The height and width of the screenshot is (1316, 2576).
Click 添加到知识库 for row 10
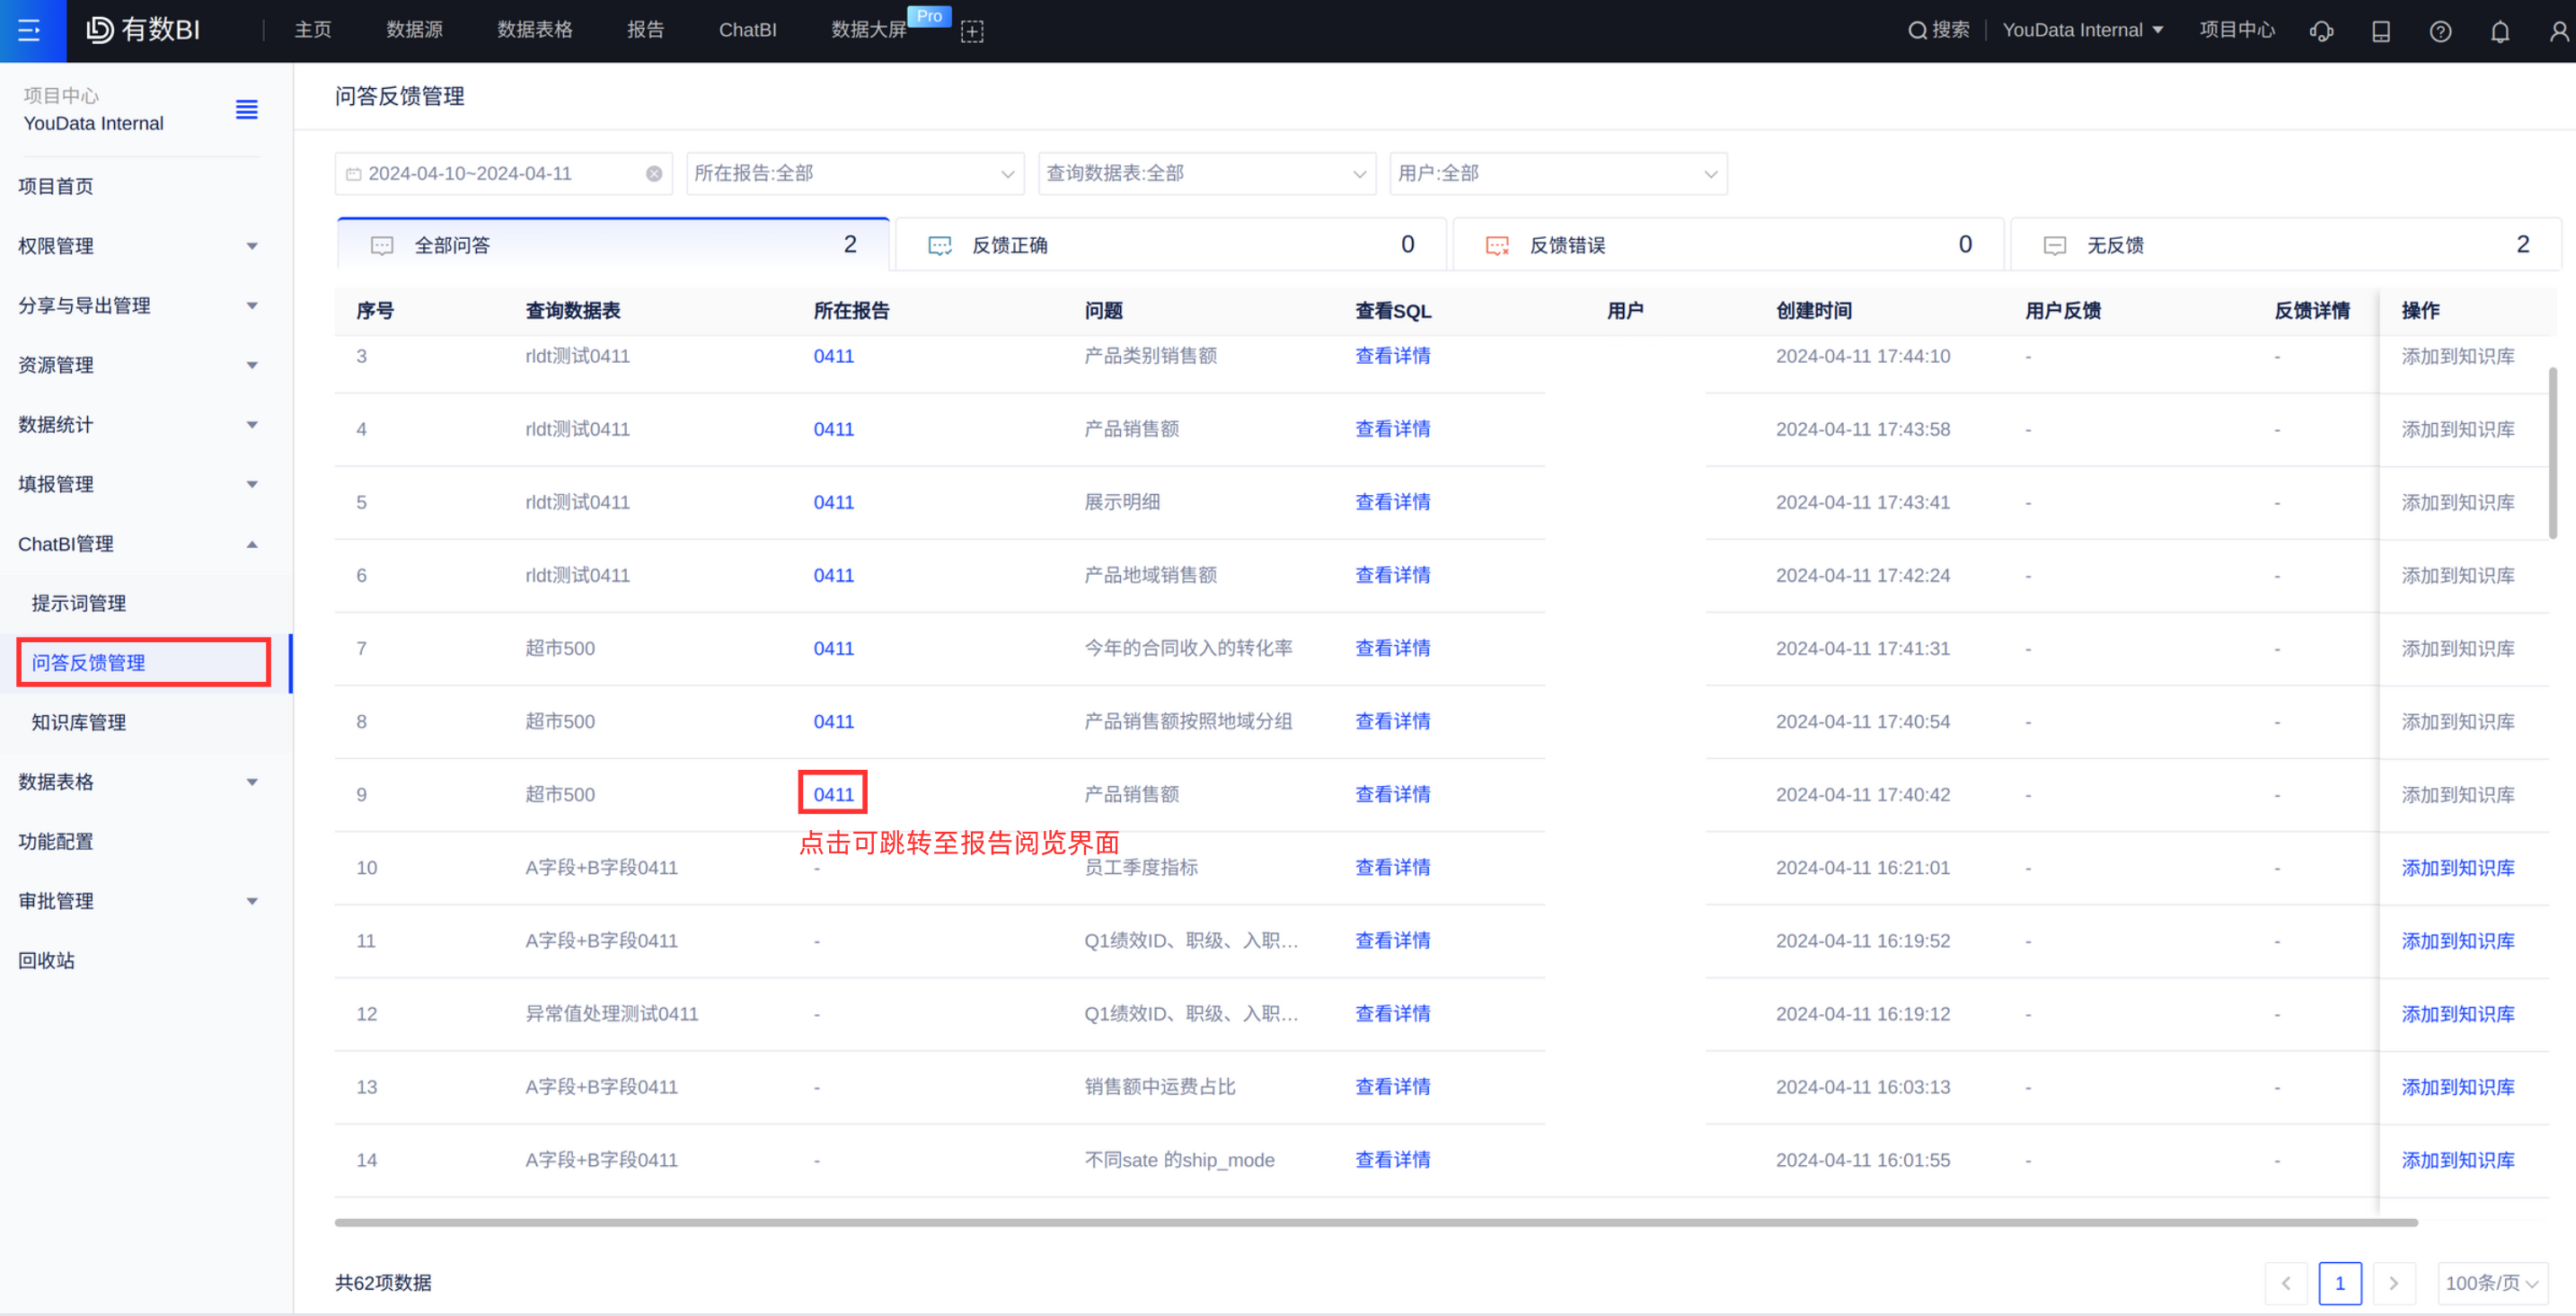[2457, 868]
